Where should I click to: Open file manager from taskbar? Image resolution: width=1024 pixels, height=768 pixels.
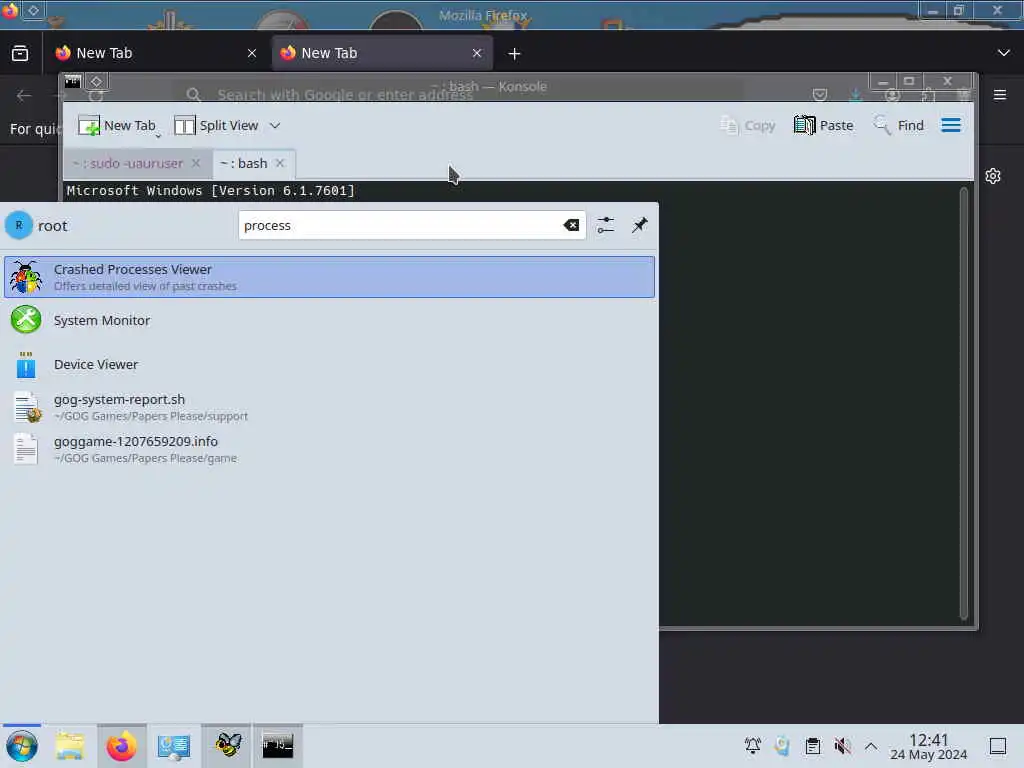point(70,746)
